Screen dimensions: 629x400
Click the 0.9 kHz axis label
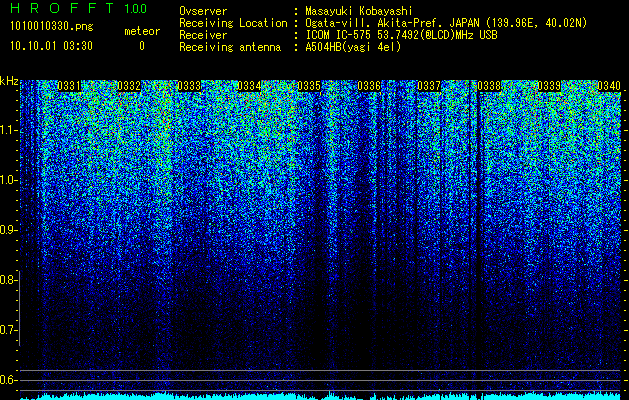(7, 230)
